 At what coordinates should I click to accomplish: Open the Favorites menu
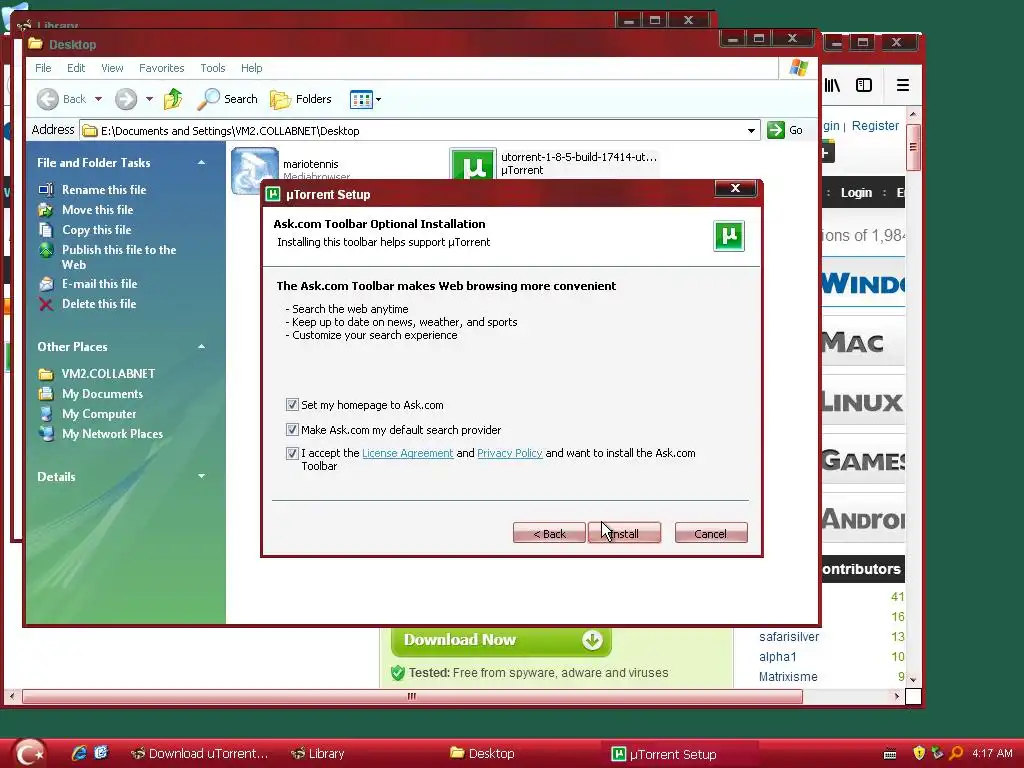click(161, 68)
